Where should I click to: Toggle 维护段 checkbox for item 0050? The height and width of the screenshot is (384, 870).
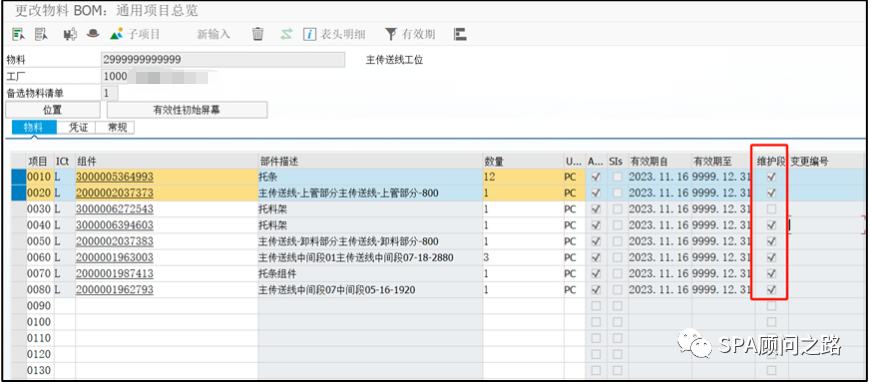click(x=771, y=241)
